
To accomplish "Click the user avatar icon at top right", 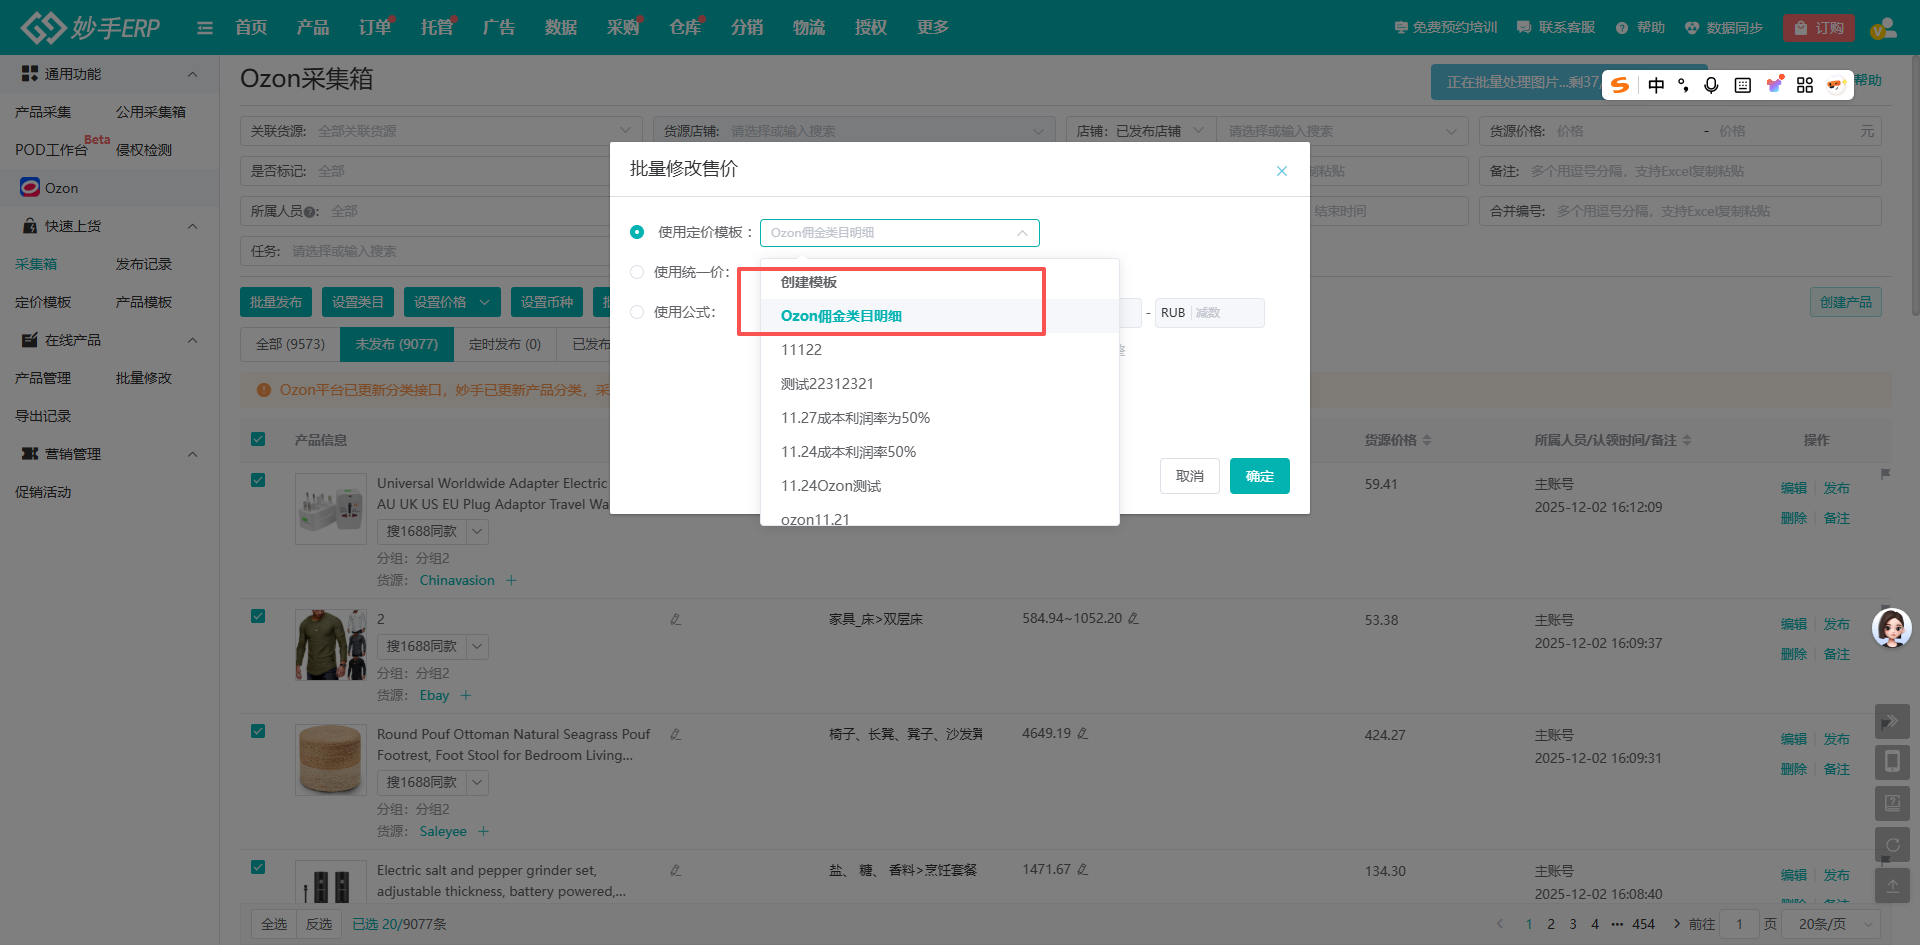I will pyautogui.click(x=1883, y=28).
